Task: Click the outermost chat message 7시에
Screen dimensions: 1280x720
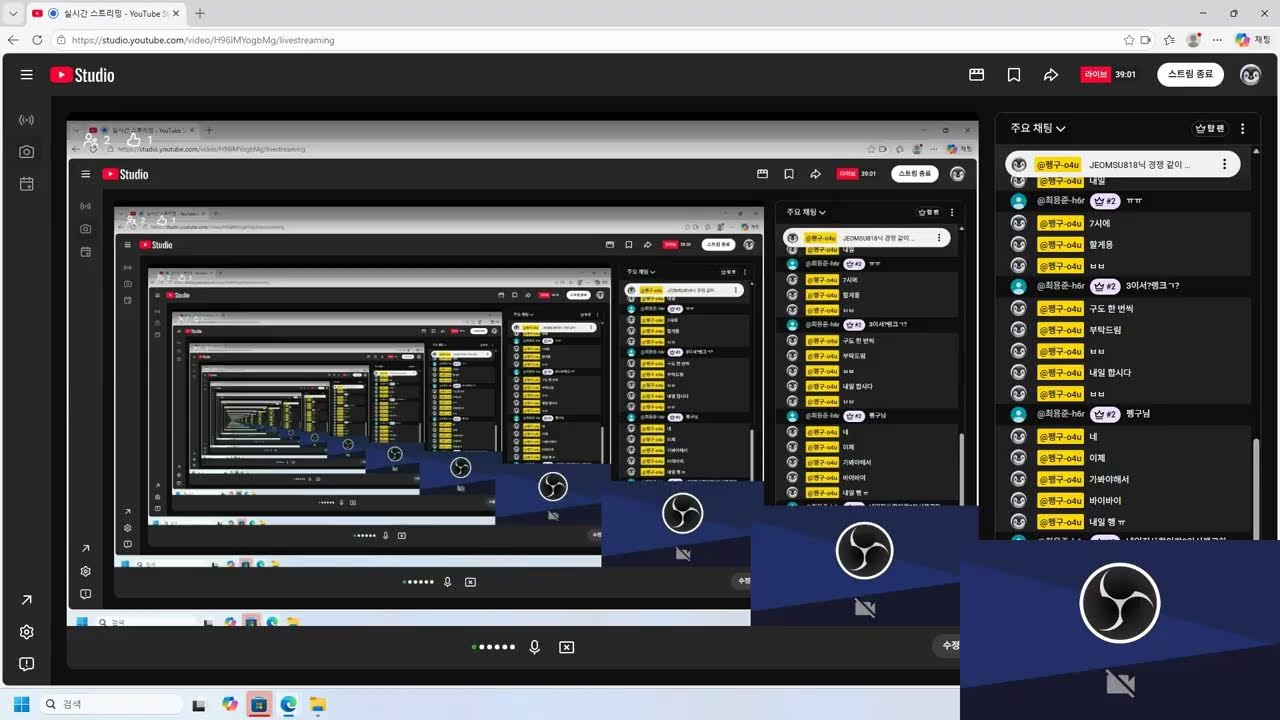Action: (1099, 223)
